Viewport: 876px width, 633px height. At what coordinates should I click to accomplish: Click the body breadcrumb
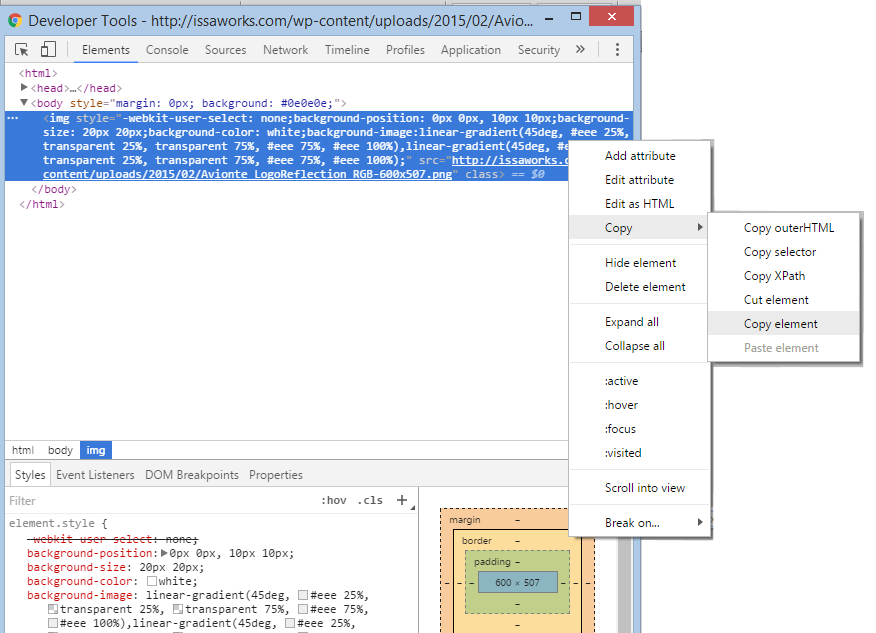[60, 450]
